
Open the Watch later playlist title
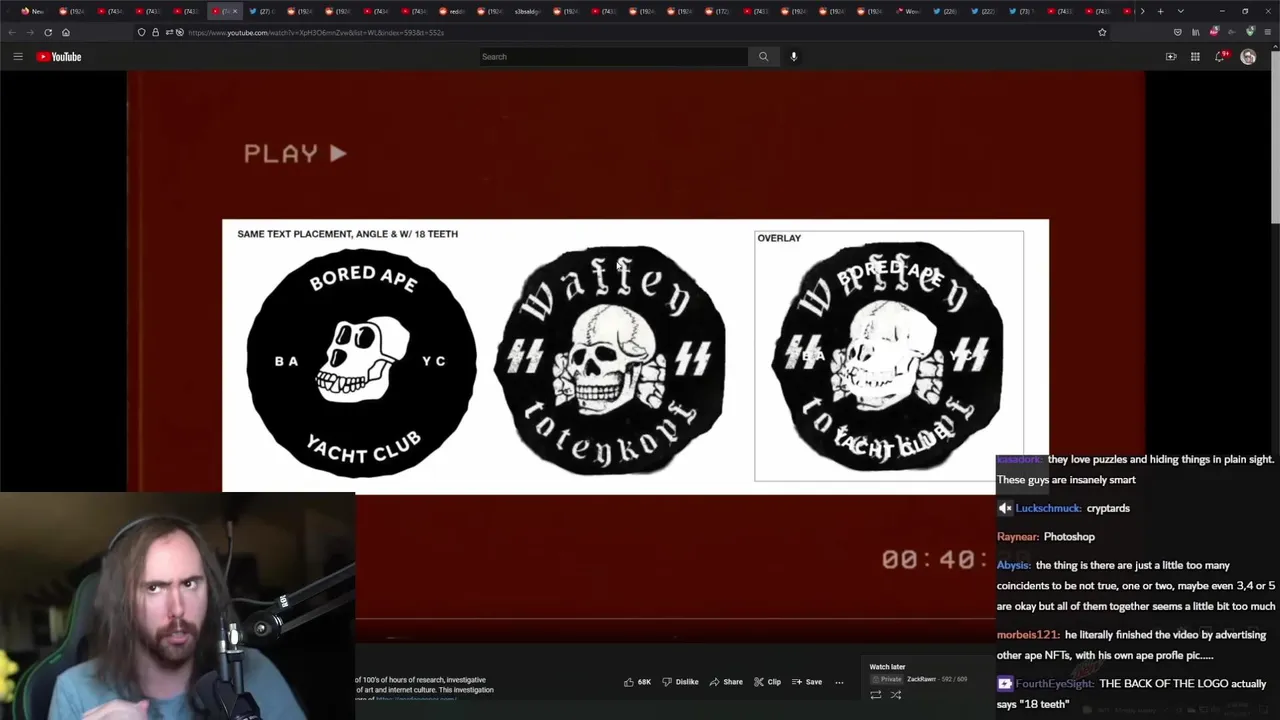coord(887,667)
